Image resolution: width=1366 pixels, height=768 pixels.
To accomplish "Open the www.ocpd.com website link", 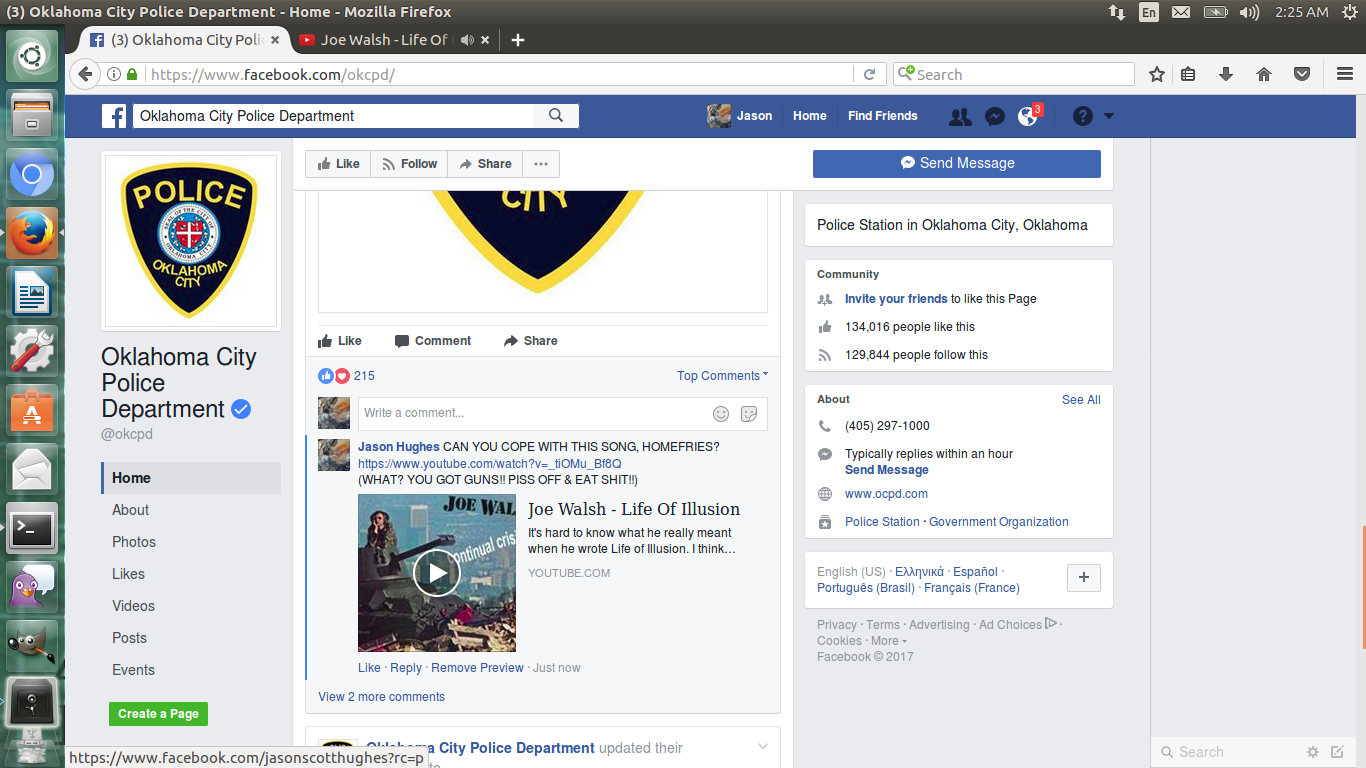I will click(x=886, y=494).
